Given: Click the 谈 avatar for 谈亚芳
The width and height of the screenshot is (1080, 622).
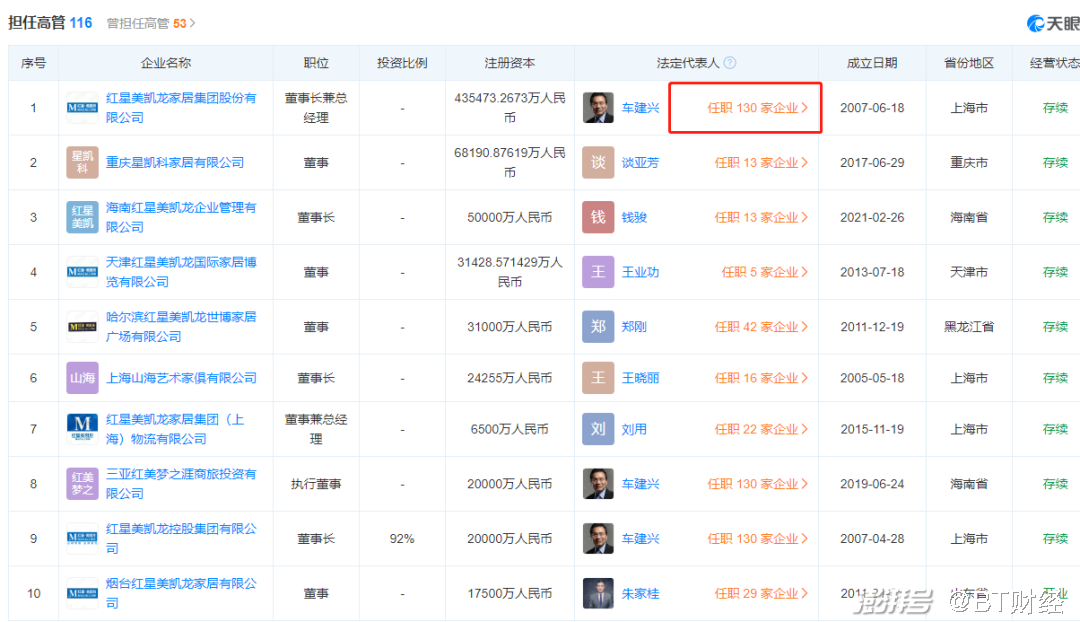Looking at the screenshot, I should [x=598, y=162].
